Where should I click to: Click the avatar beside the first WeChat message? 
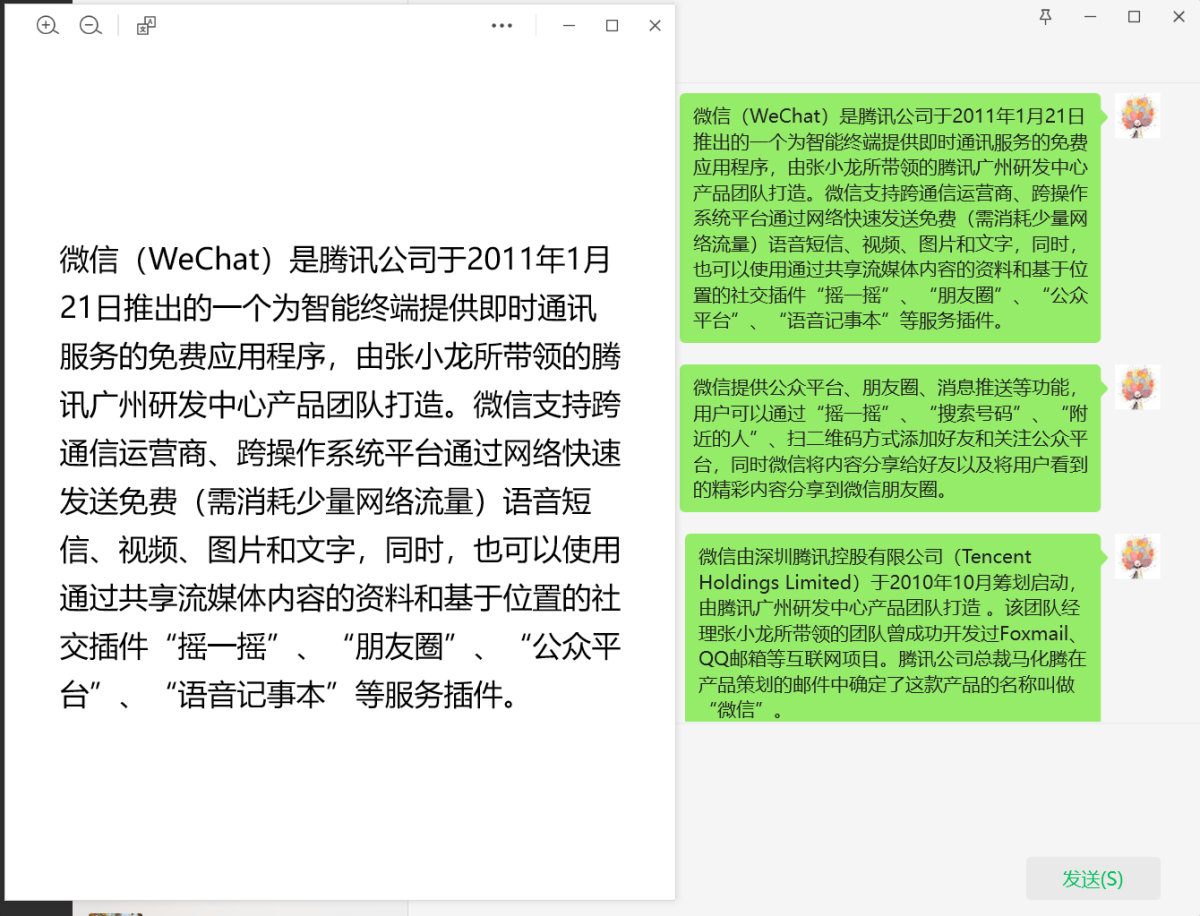pos(1138,115)
